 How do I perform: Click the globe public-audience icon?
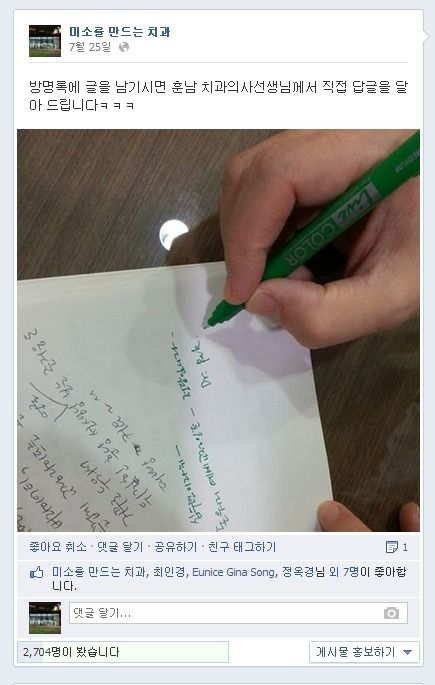[124, 47]
